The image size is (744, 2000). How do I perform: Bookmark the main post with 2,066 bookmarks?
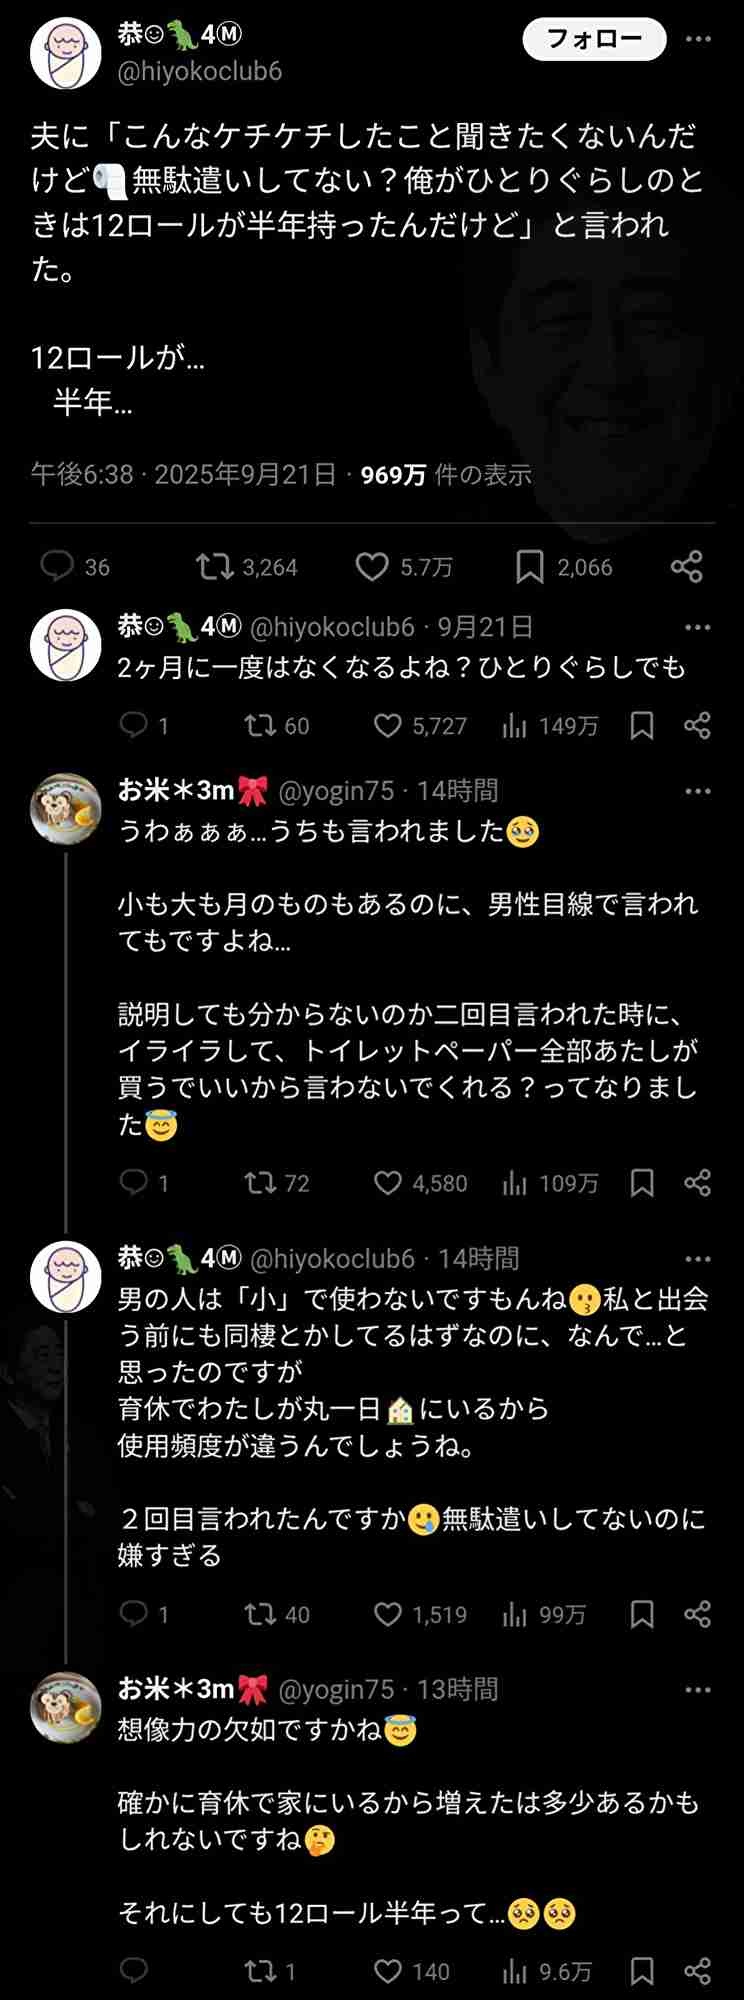point(529,567)
